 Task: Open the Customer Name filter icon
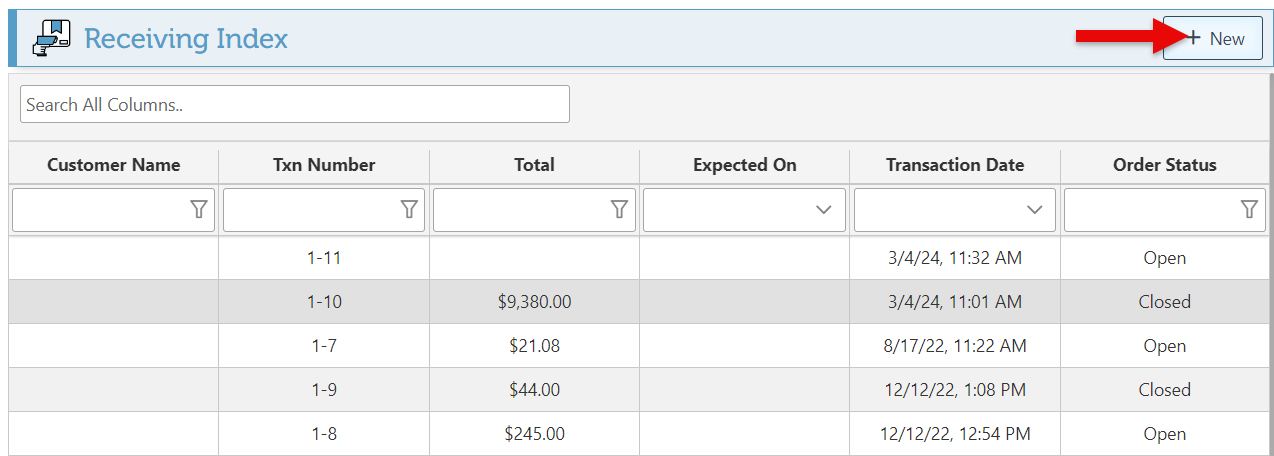199,209
